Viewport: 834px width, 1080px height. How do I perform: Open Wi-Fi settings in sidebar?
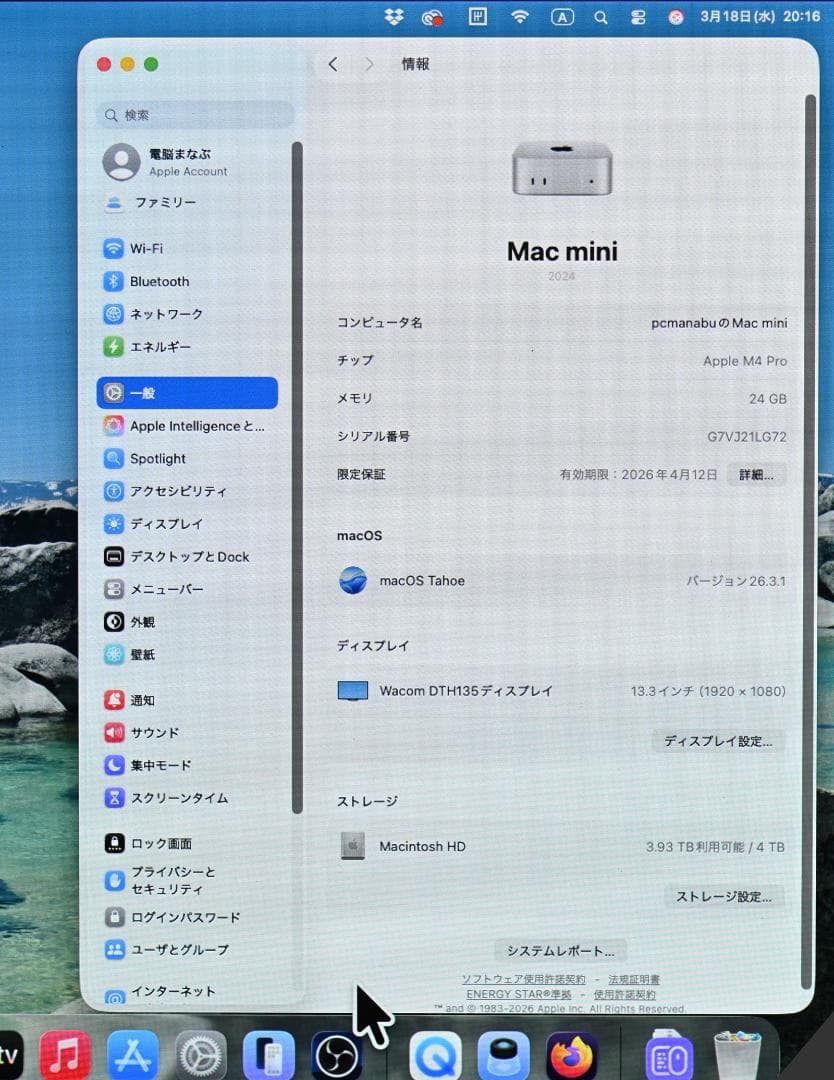point(146,249)
